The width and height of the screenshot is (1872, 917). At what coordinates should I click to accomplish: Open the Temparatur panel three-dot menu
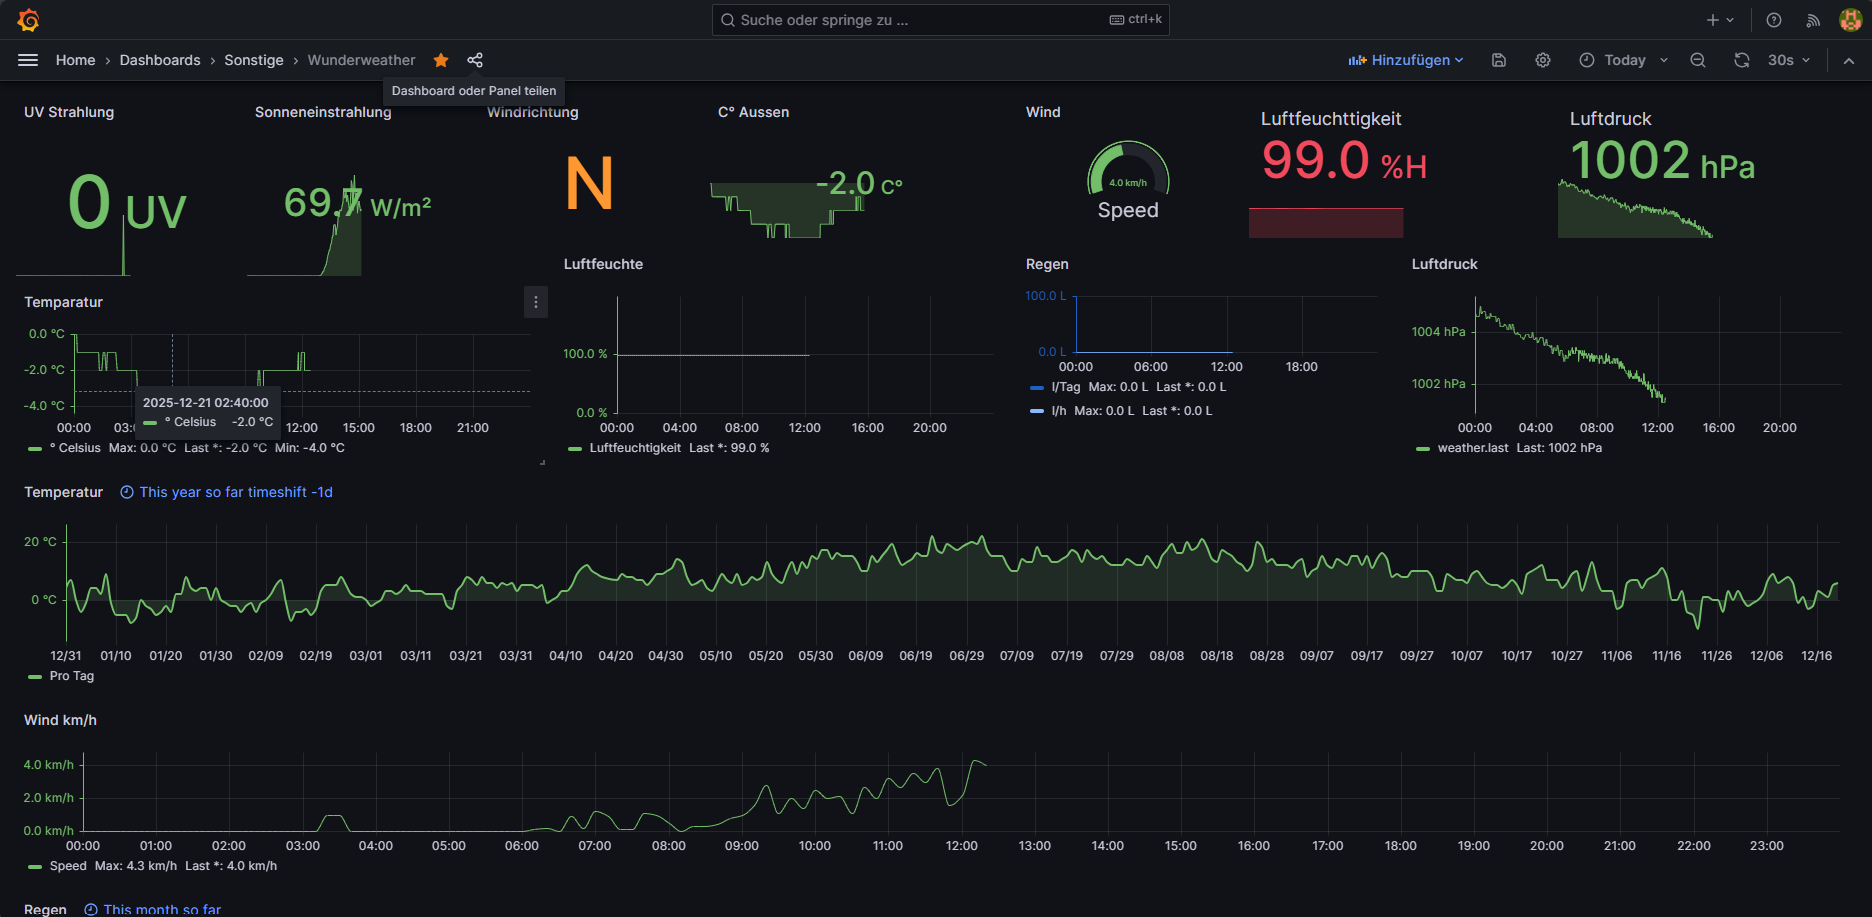536,302
